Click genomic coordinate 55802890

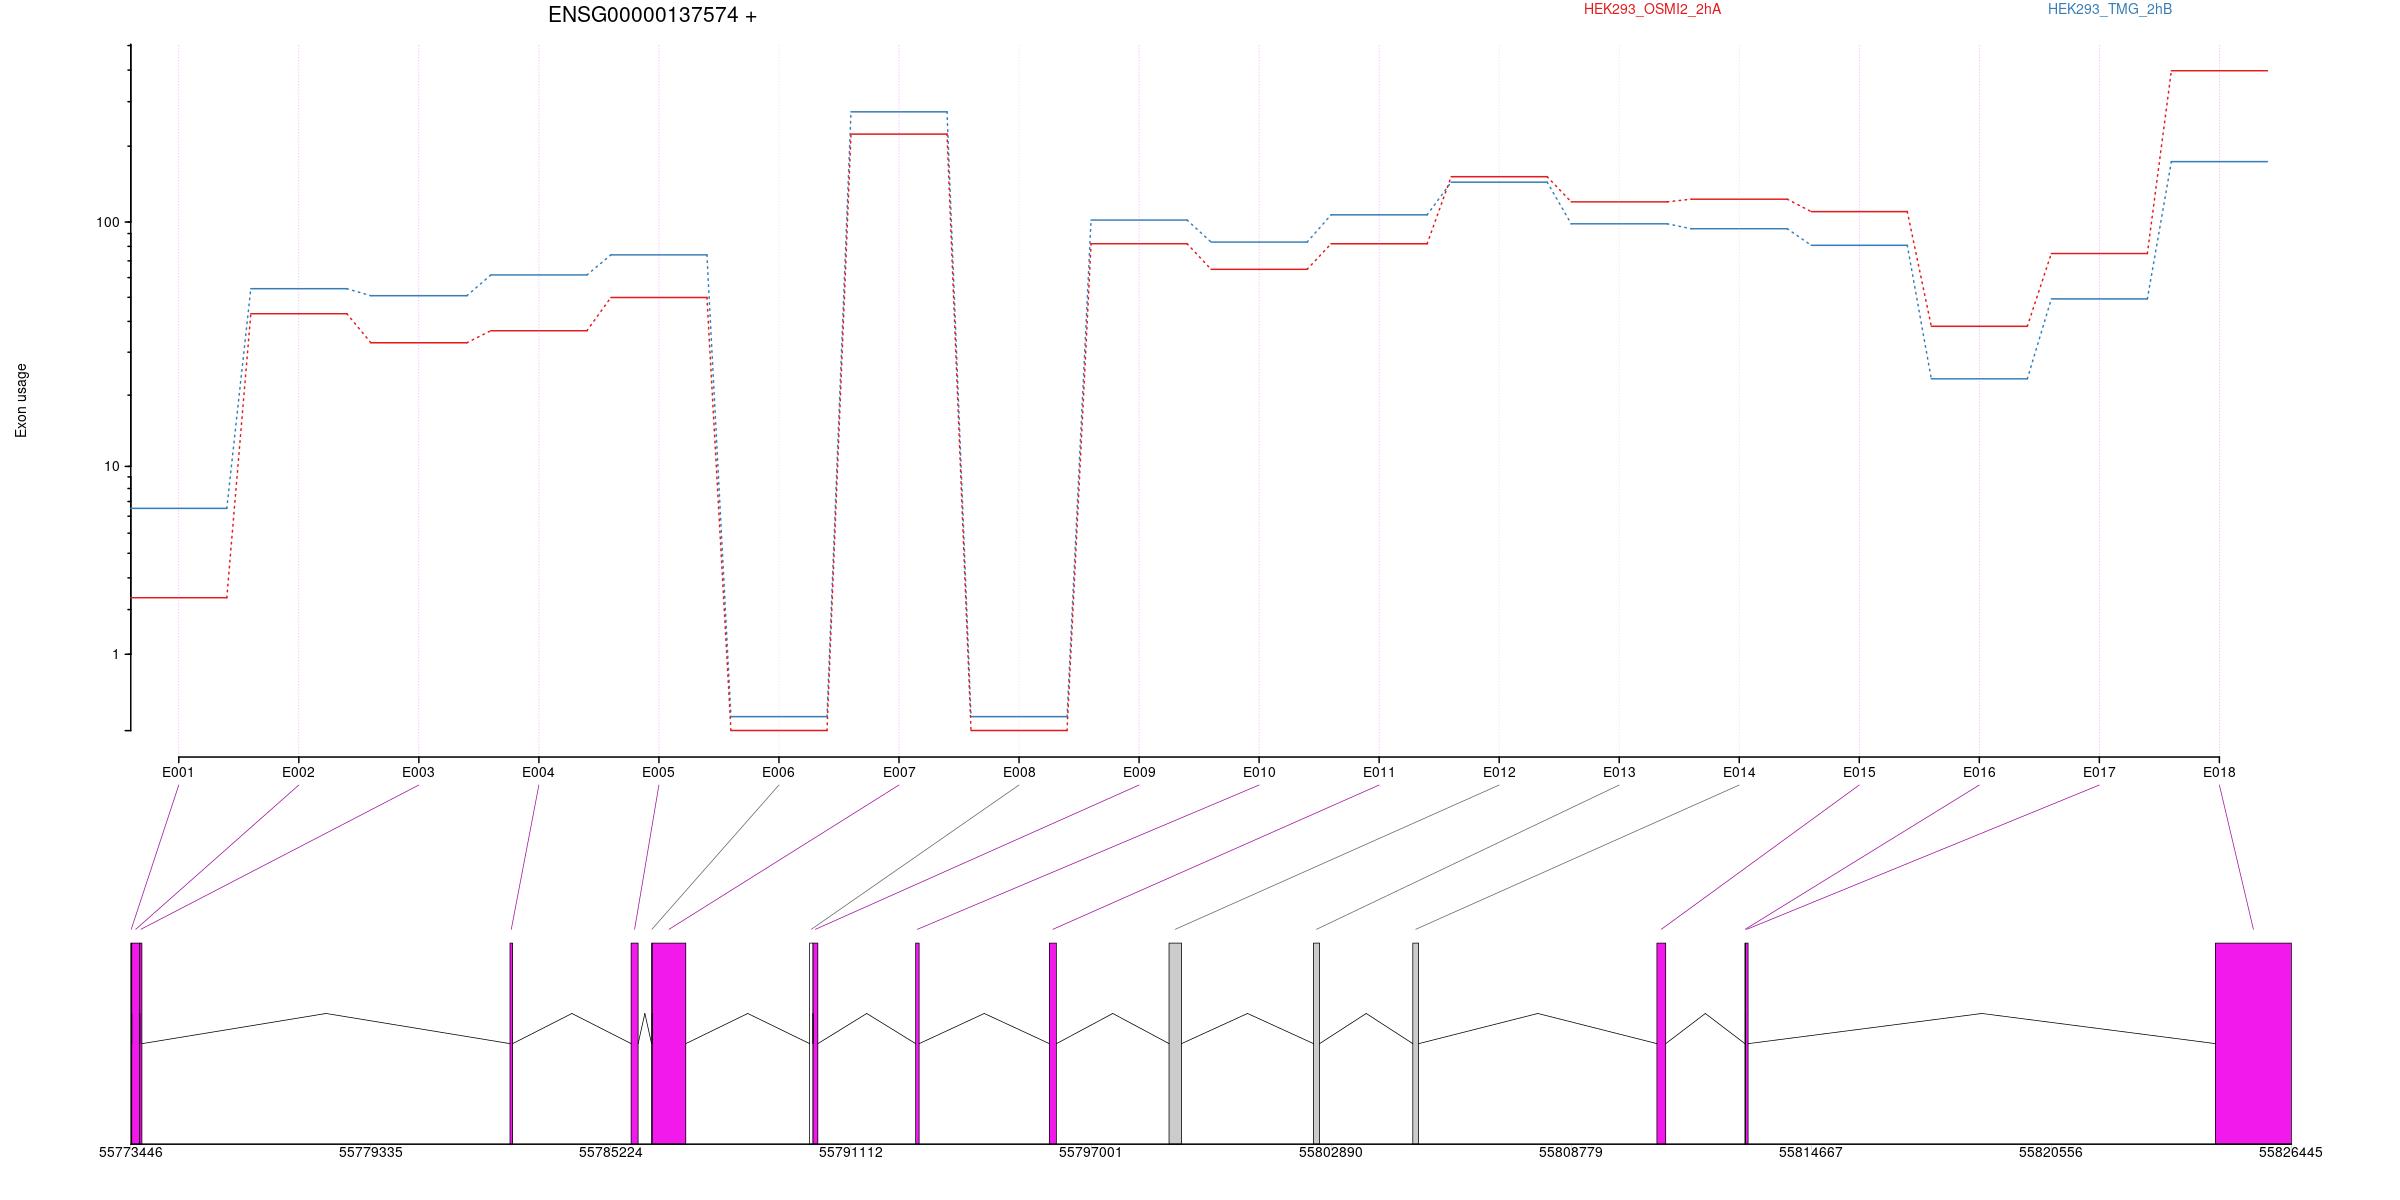[1331, 1152]
